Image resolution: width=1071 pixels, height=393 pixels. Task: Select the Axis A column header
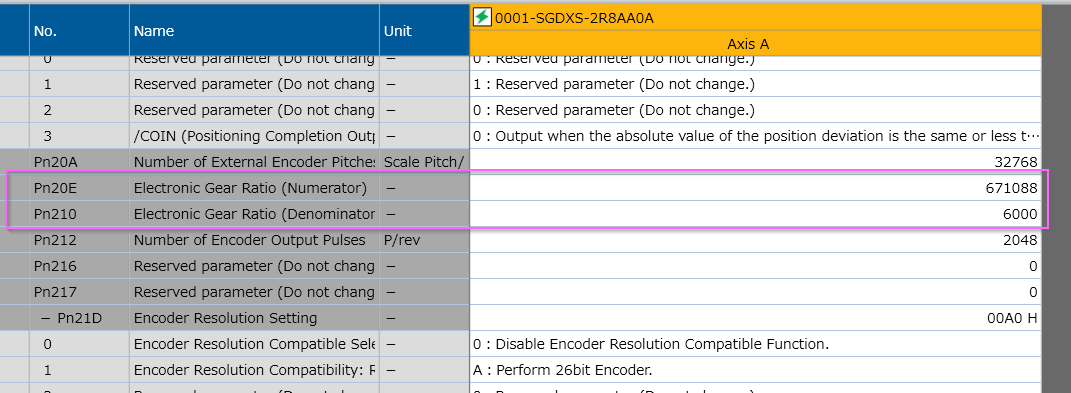[x=755, y=44]
